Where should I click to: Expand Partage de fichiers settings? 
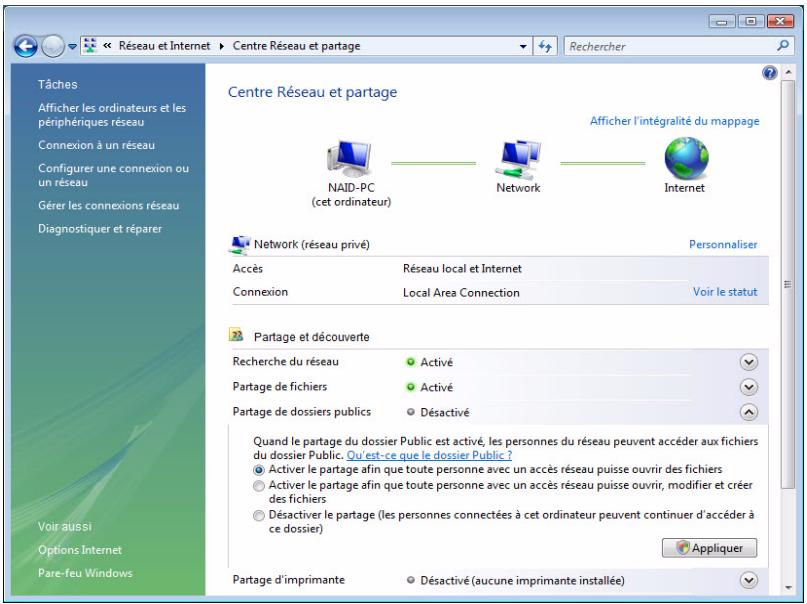point(749,387)
